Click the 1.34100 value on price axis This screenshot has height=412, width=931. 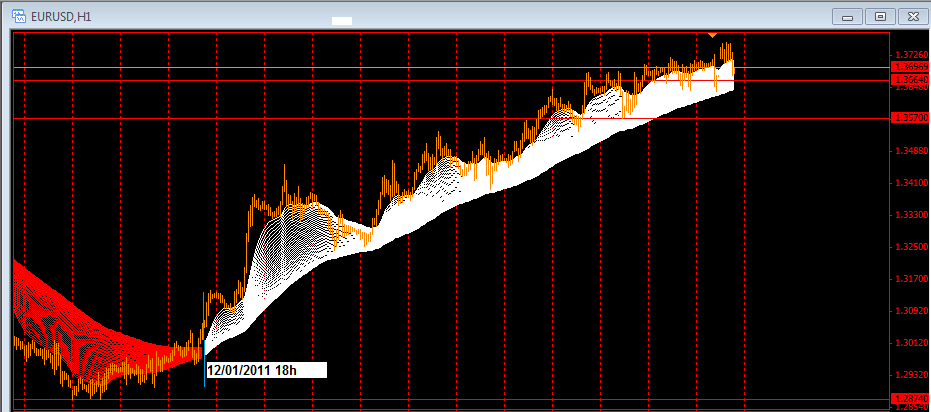click(909, 183)
